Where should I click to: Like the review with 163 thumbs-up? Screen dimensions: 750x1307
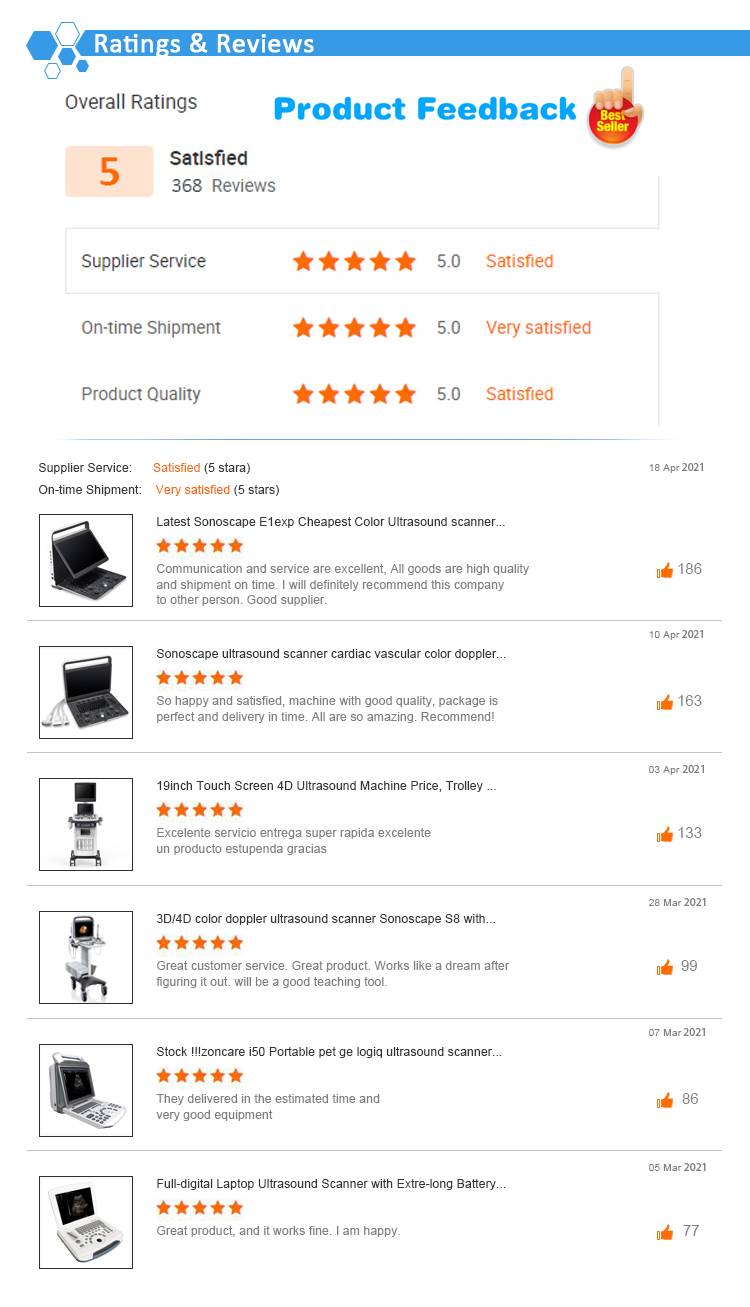(665, 702)
